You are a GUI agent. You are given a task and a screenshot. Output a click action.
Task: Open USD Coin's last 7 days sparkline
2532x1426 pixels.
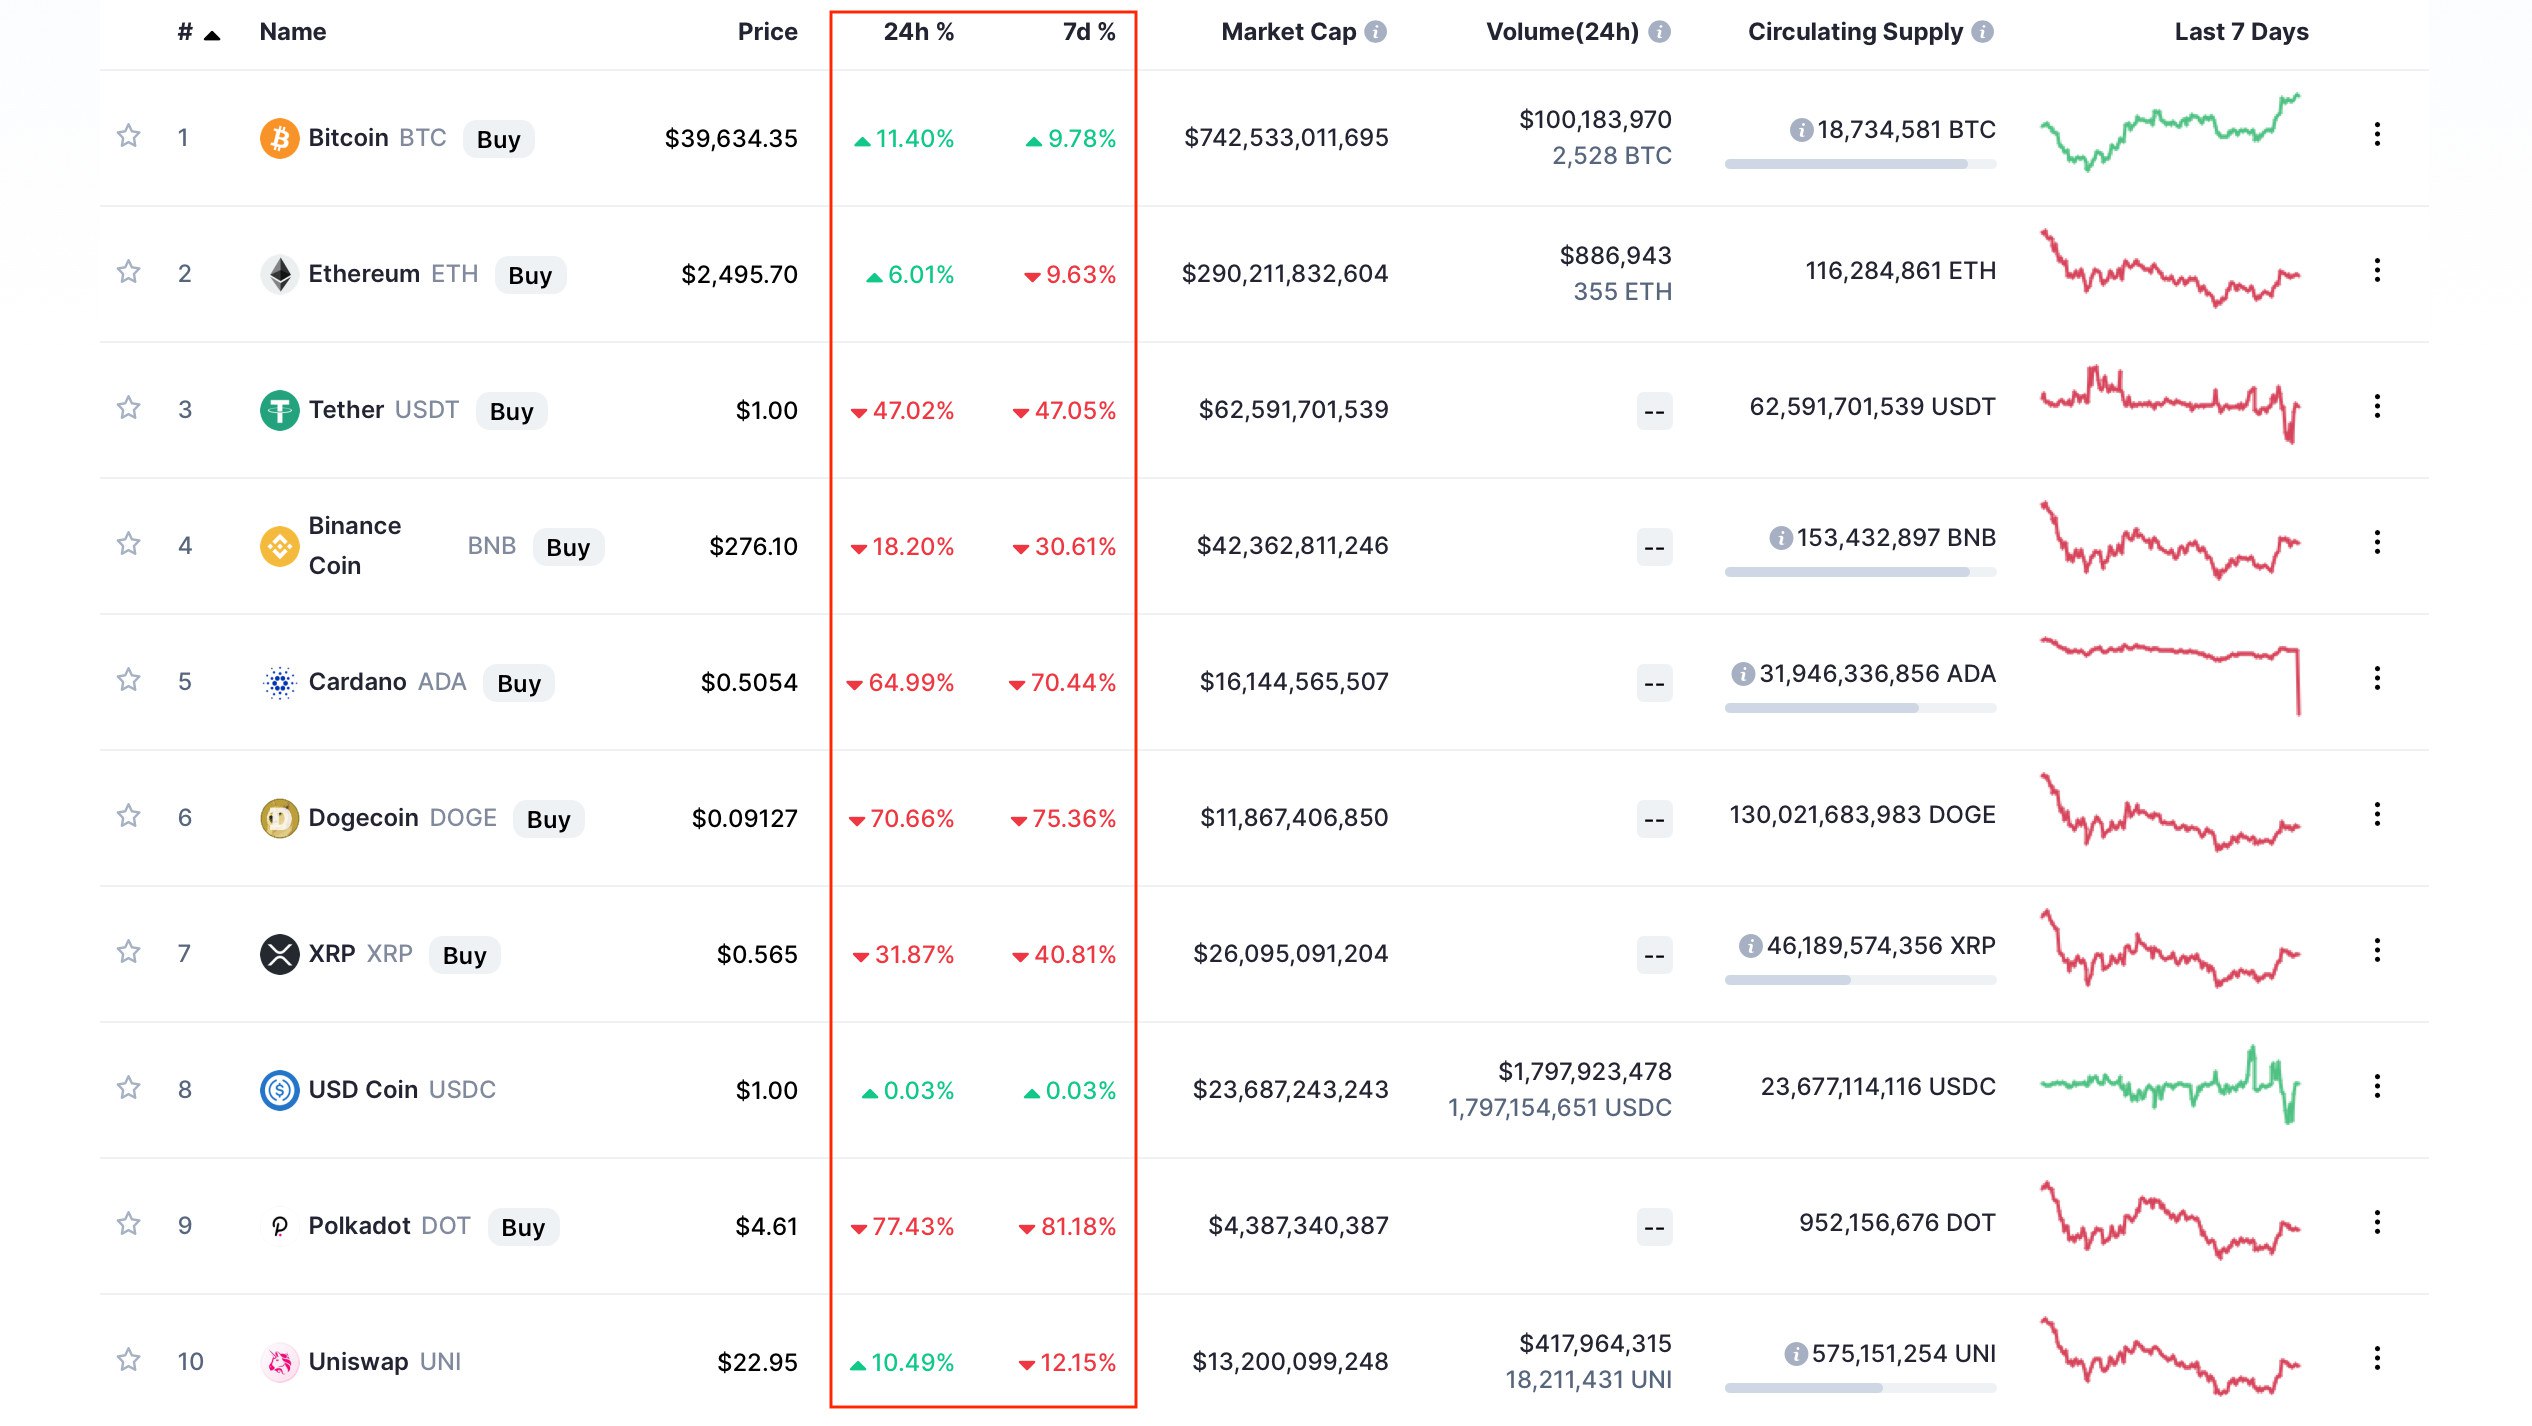tap(2170, 1085)
